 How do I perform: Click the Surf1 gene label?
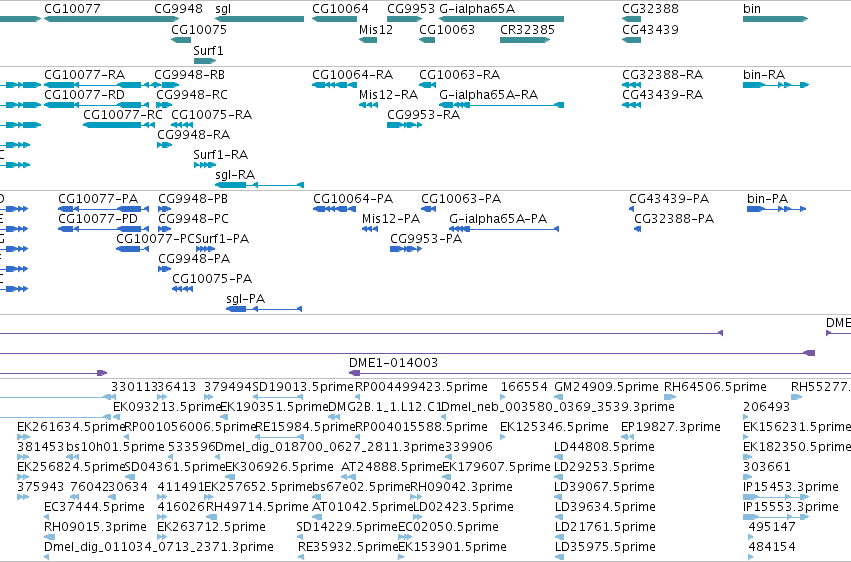pyautogui.click(x=208, y=50)
